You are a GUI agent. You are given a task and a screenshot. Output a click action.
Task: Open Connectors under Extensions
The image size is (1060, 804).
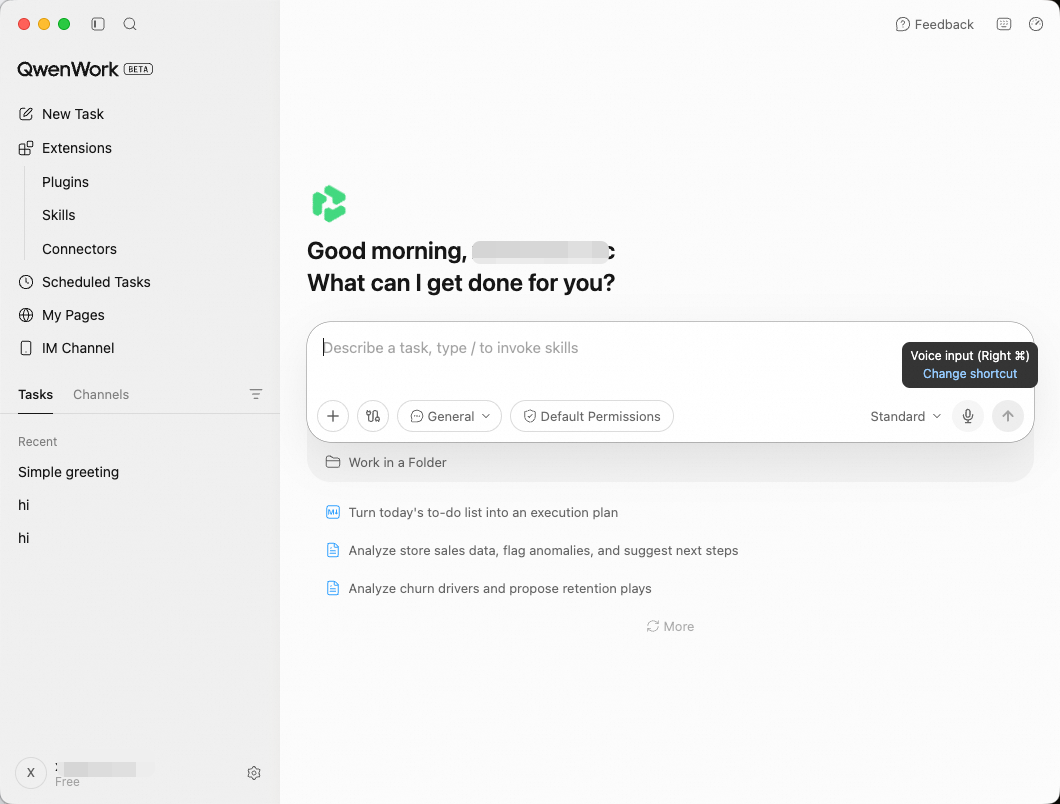(x=79, y=249)
